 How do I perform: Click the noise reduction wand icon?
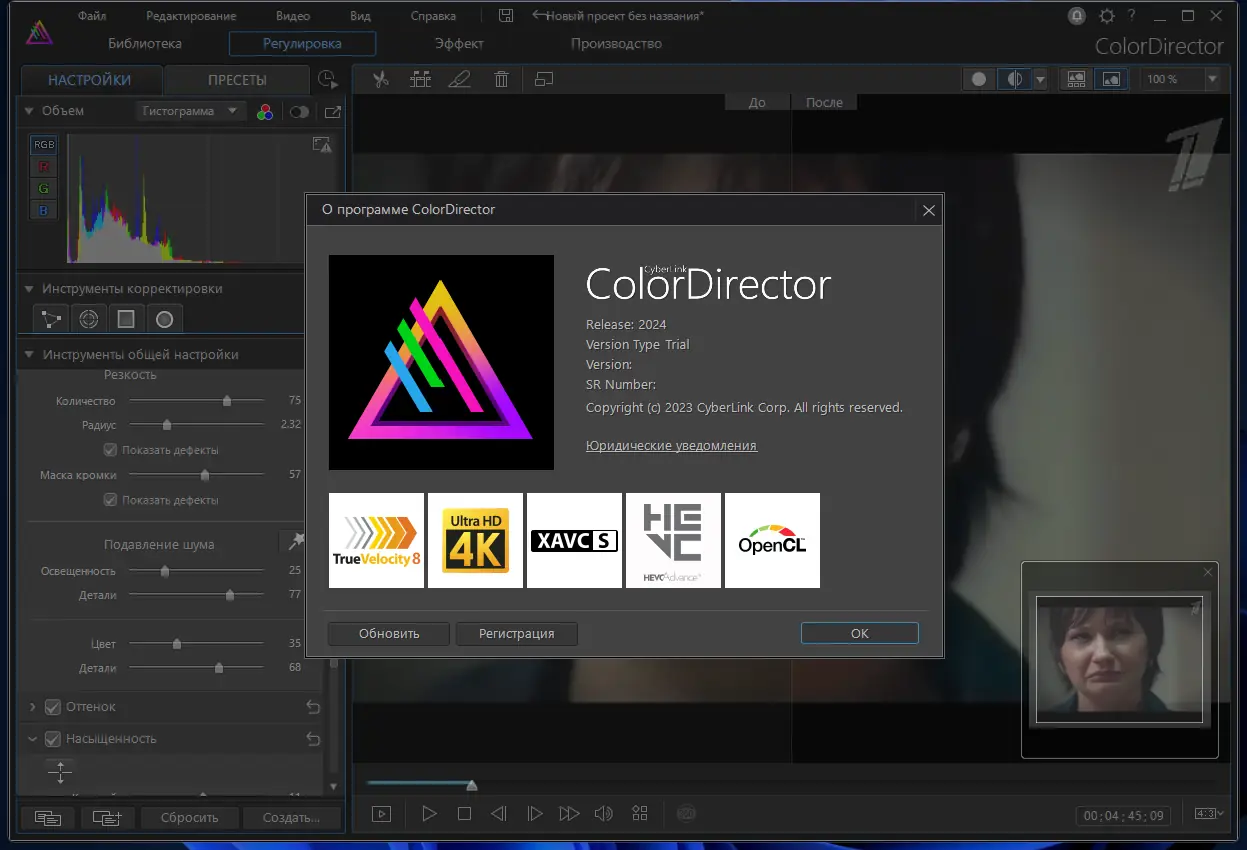[295, 541]
